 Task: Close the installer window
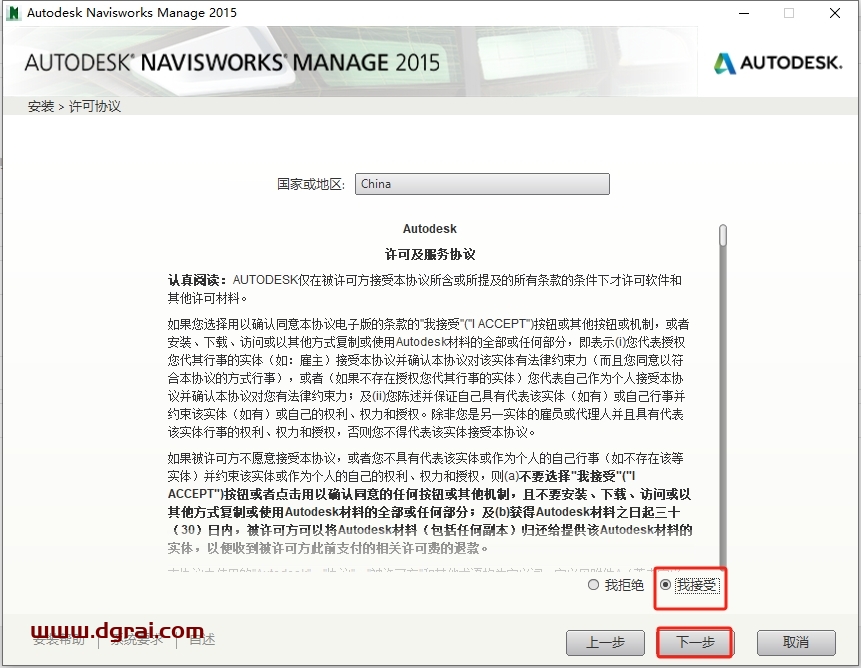click(835, 13)
